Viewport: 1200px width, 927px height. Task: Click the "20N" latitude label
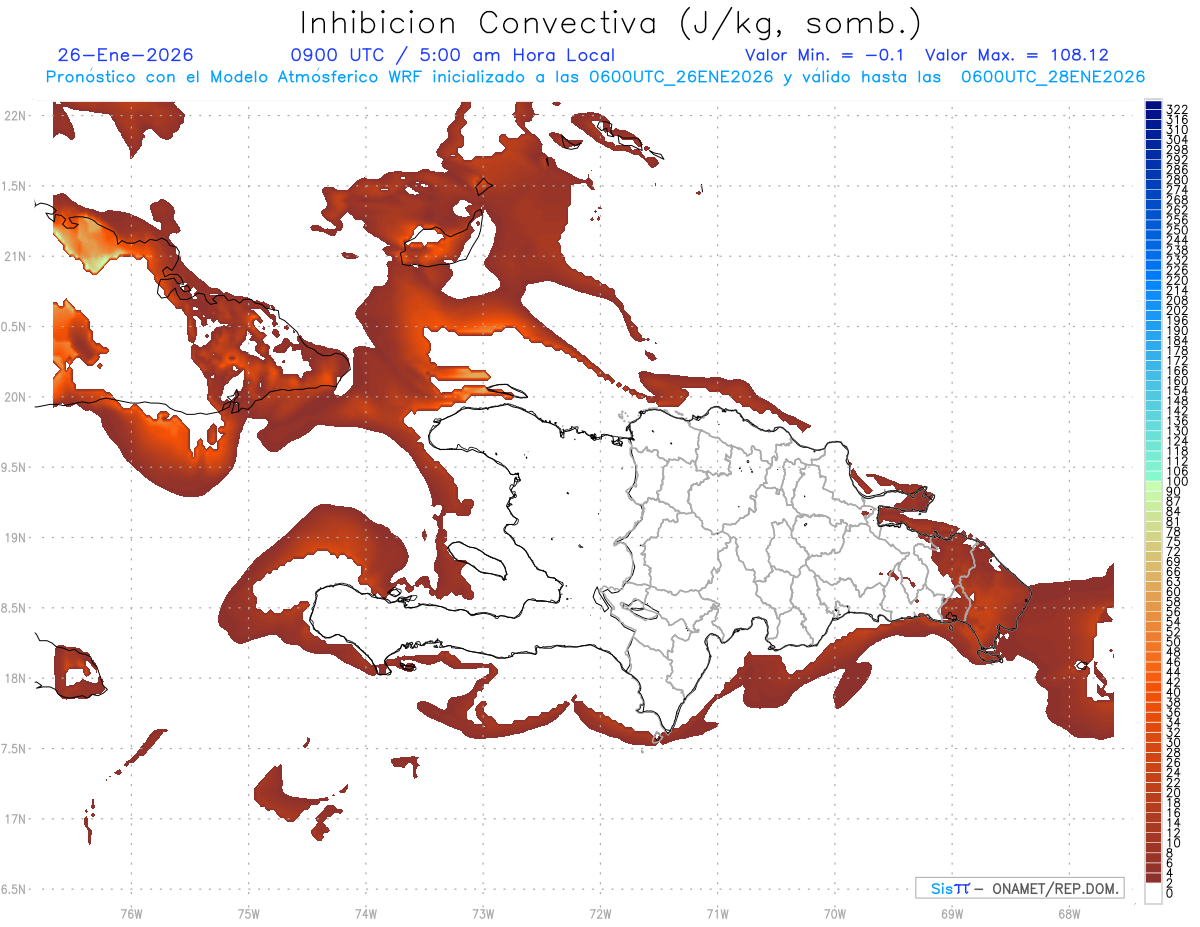pyautogui.click(x=16, y=397)
